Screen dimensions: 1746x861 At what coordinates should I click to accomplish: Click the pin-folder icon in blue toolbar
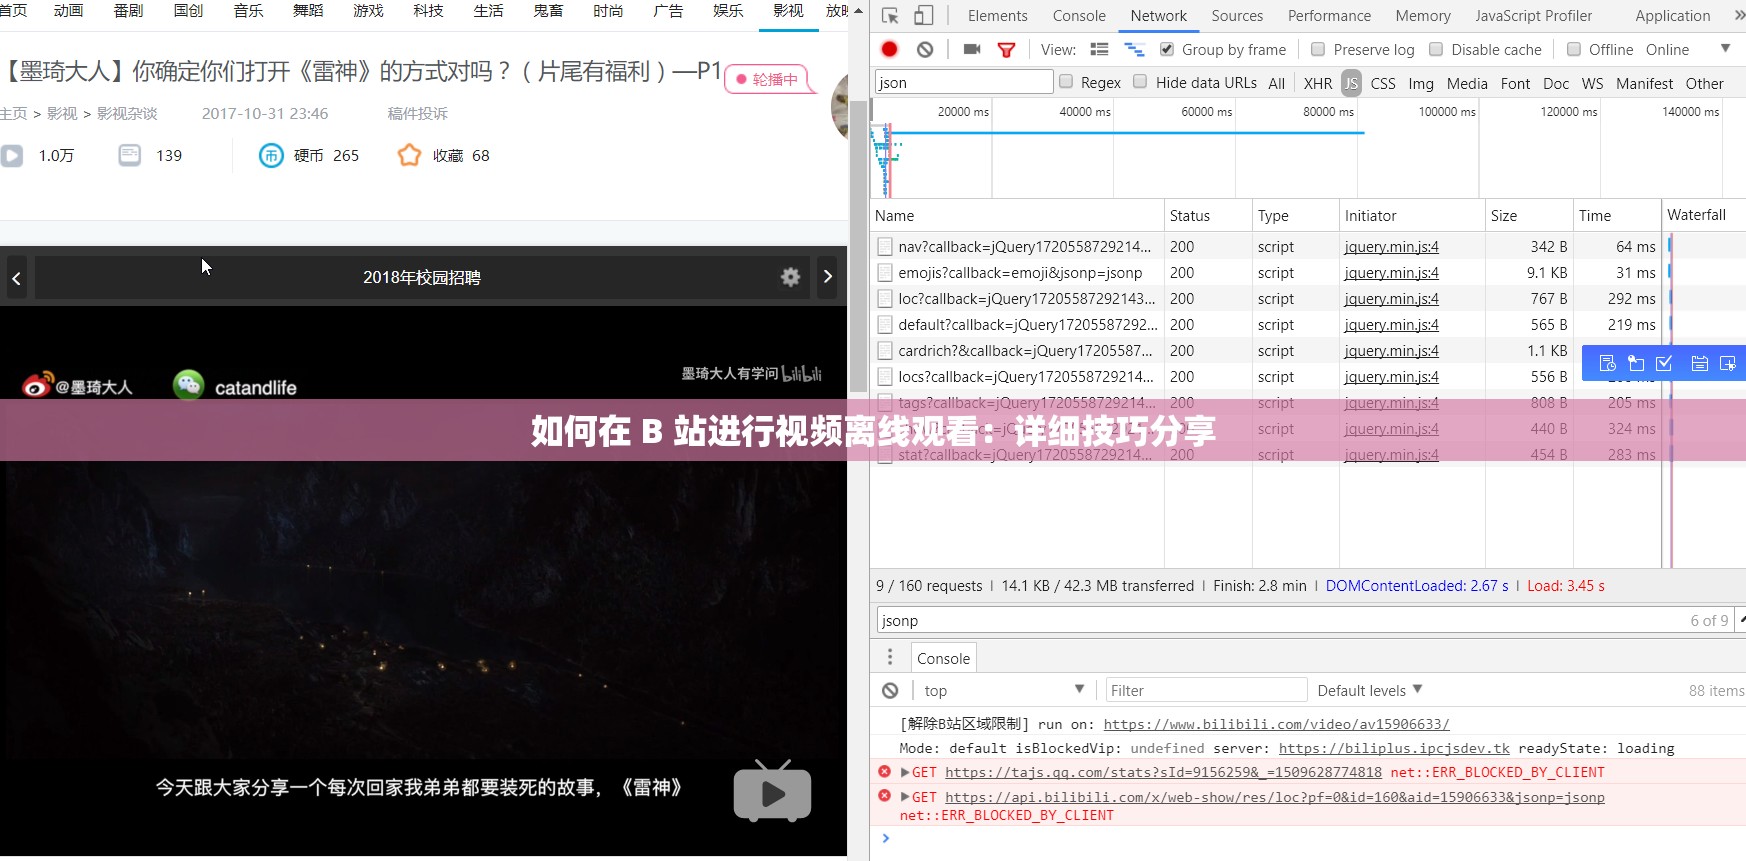coord(1636,363)
